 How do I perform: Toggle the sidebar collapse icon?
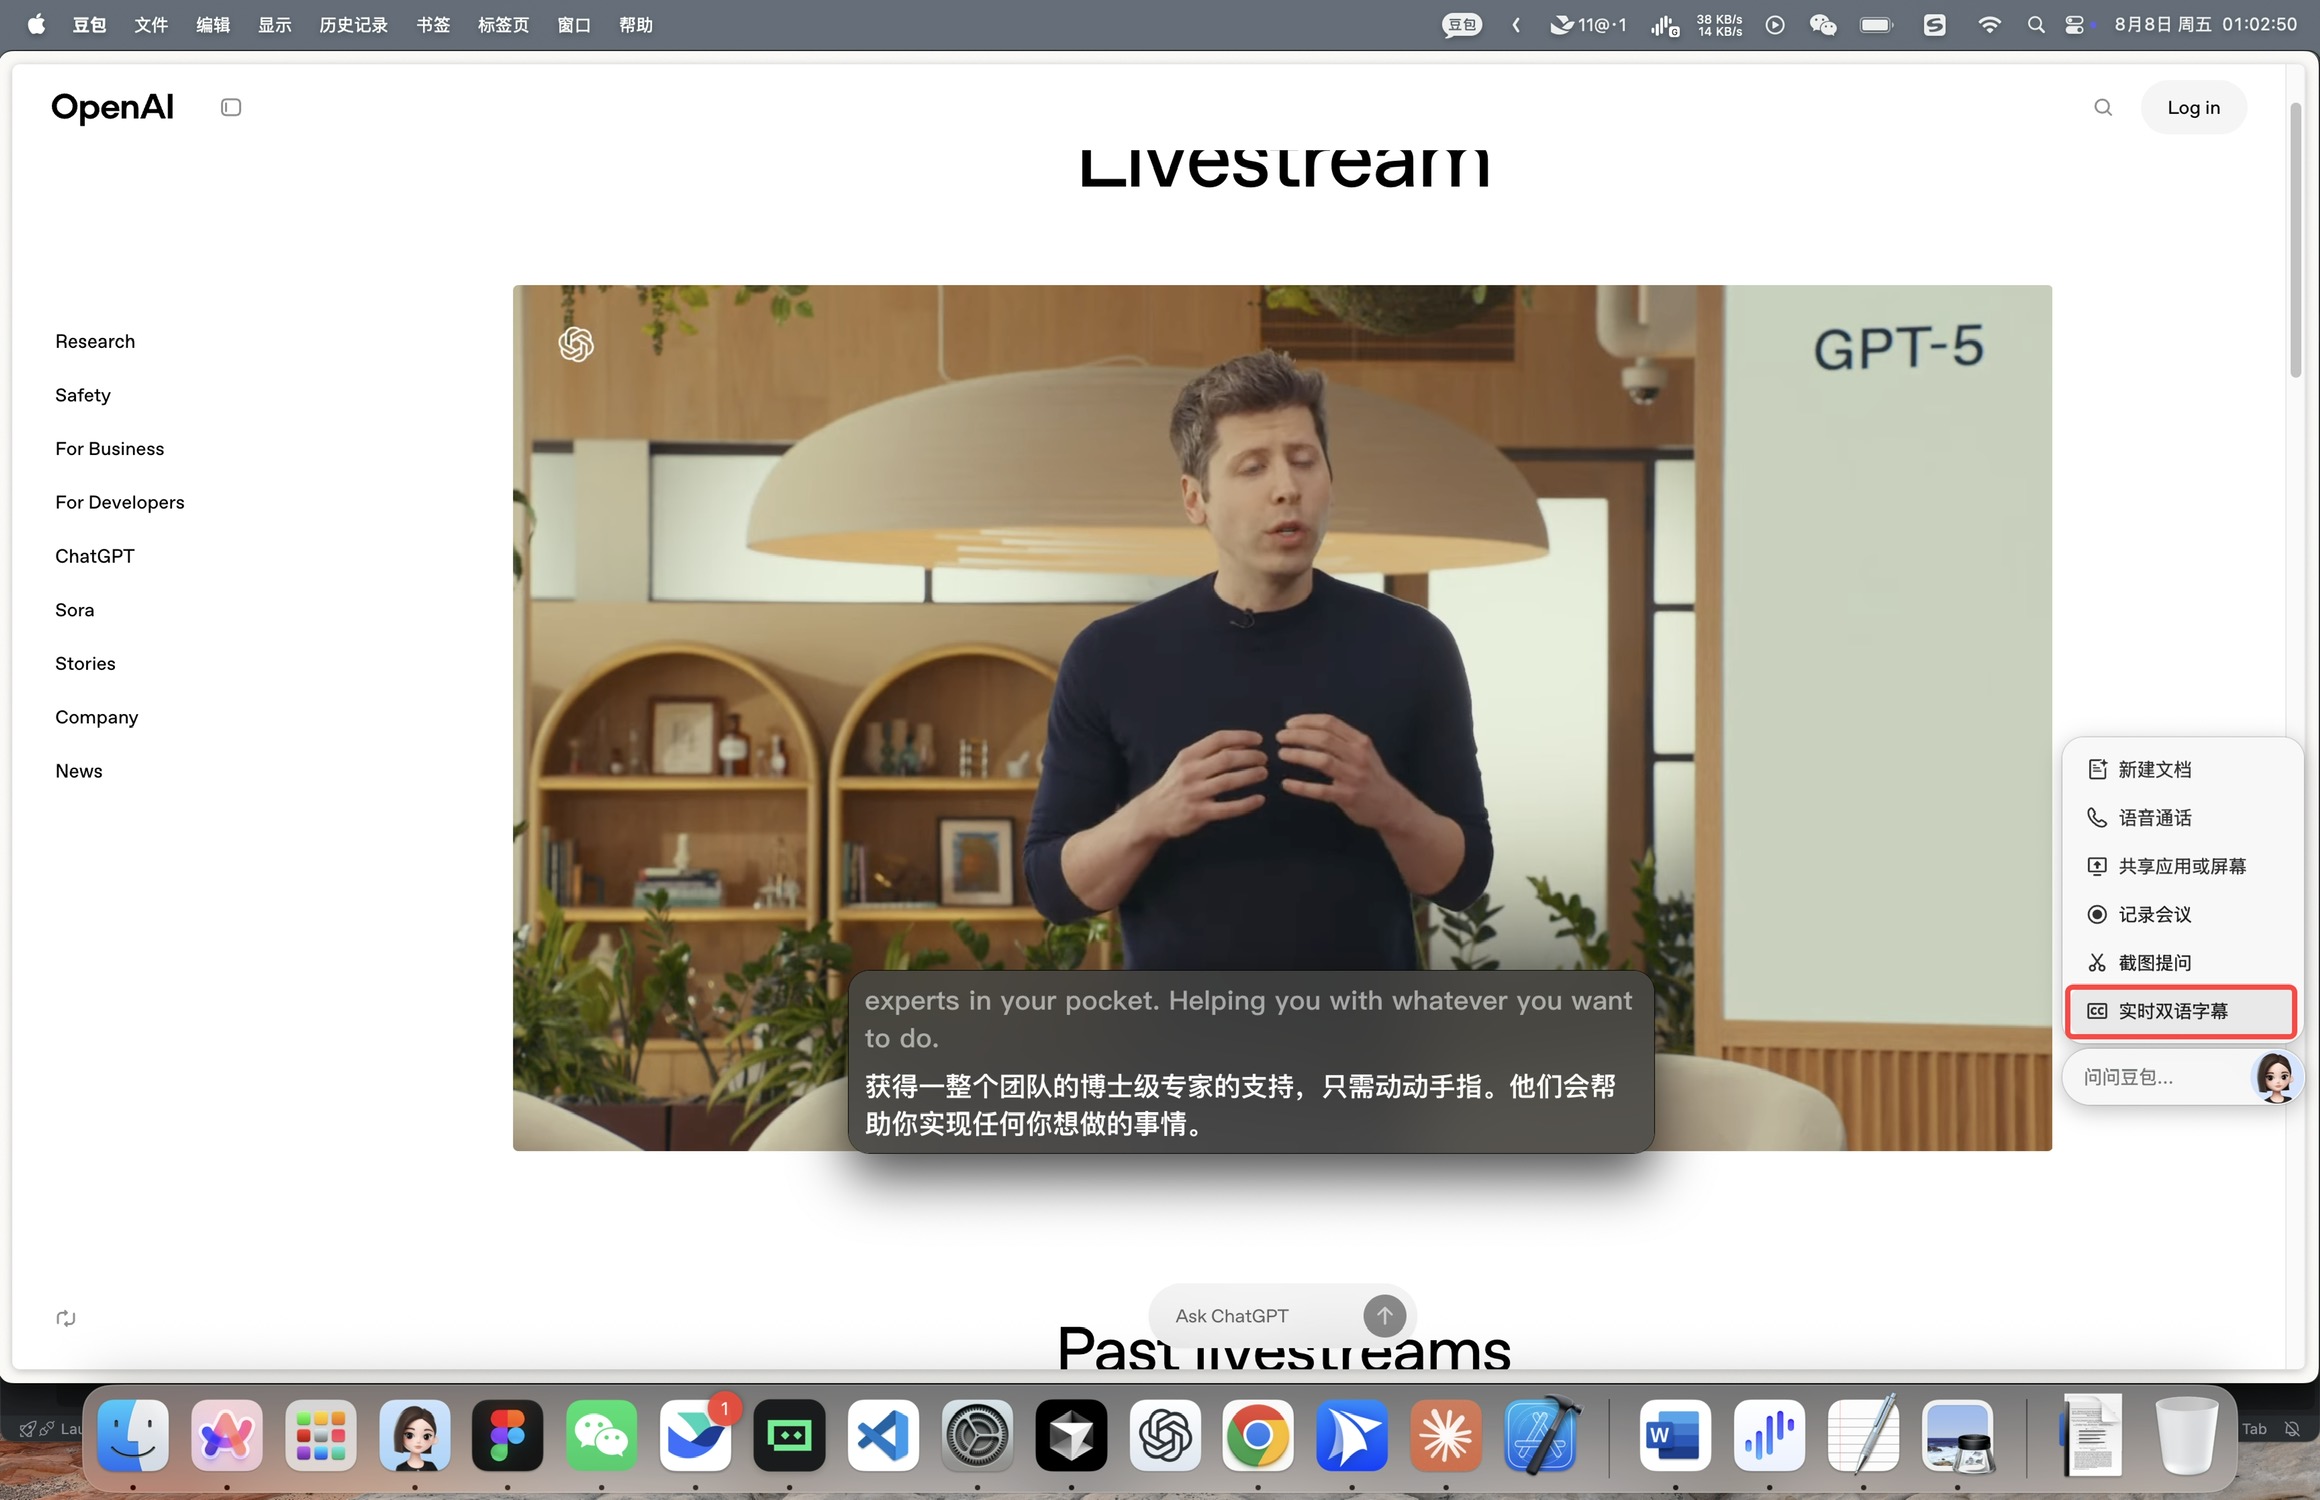231,107
